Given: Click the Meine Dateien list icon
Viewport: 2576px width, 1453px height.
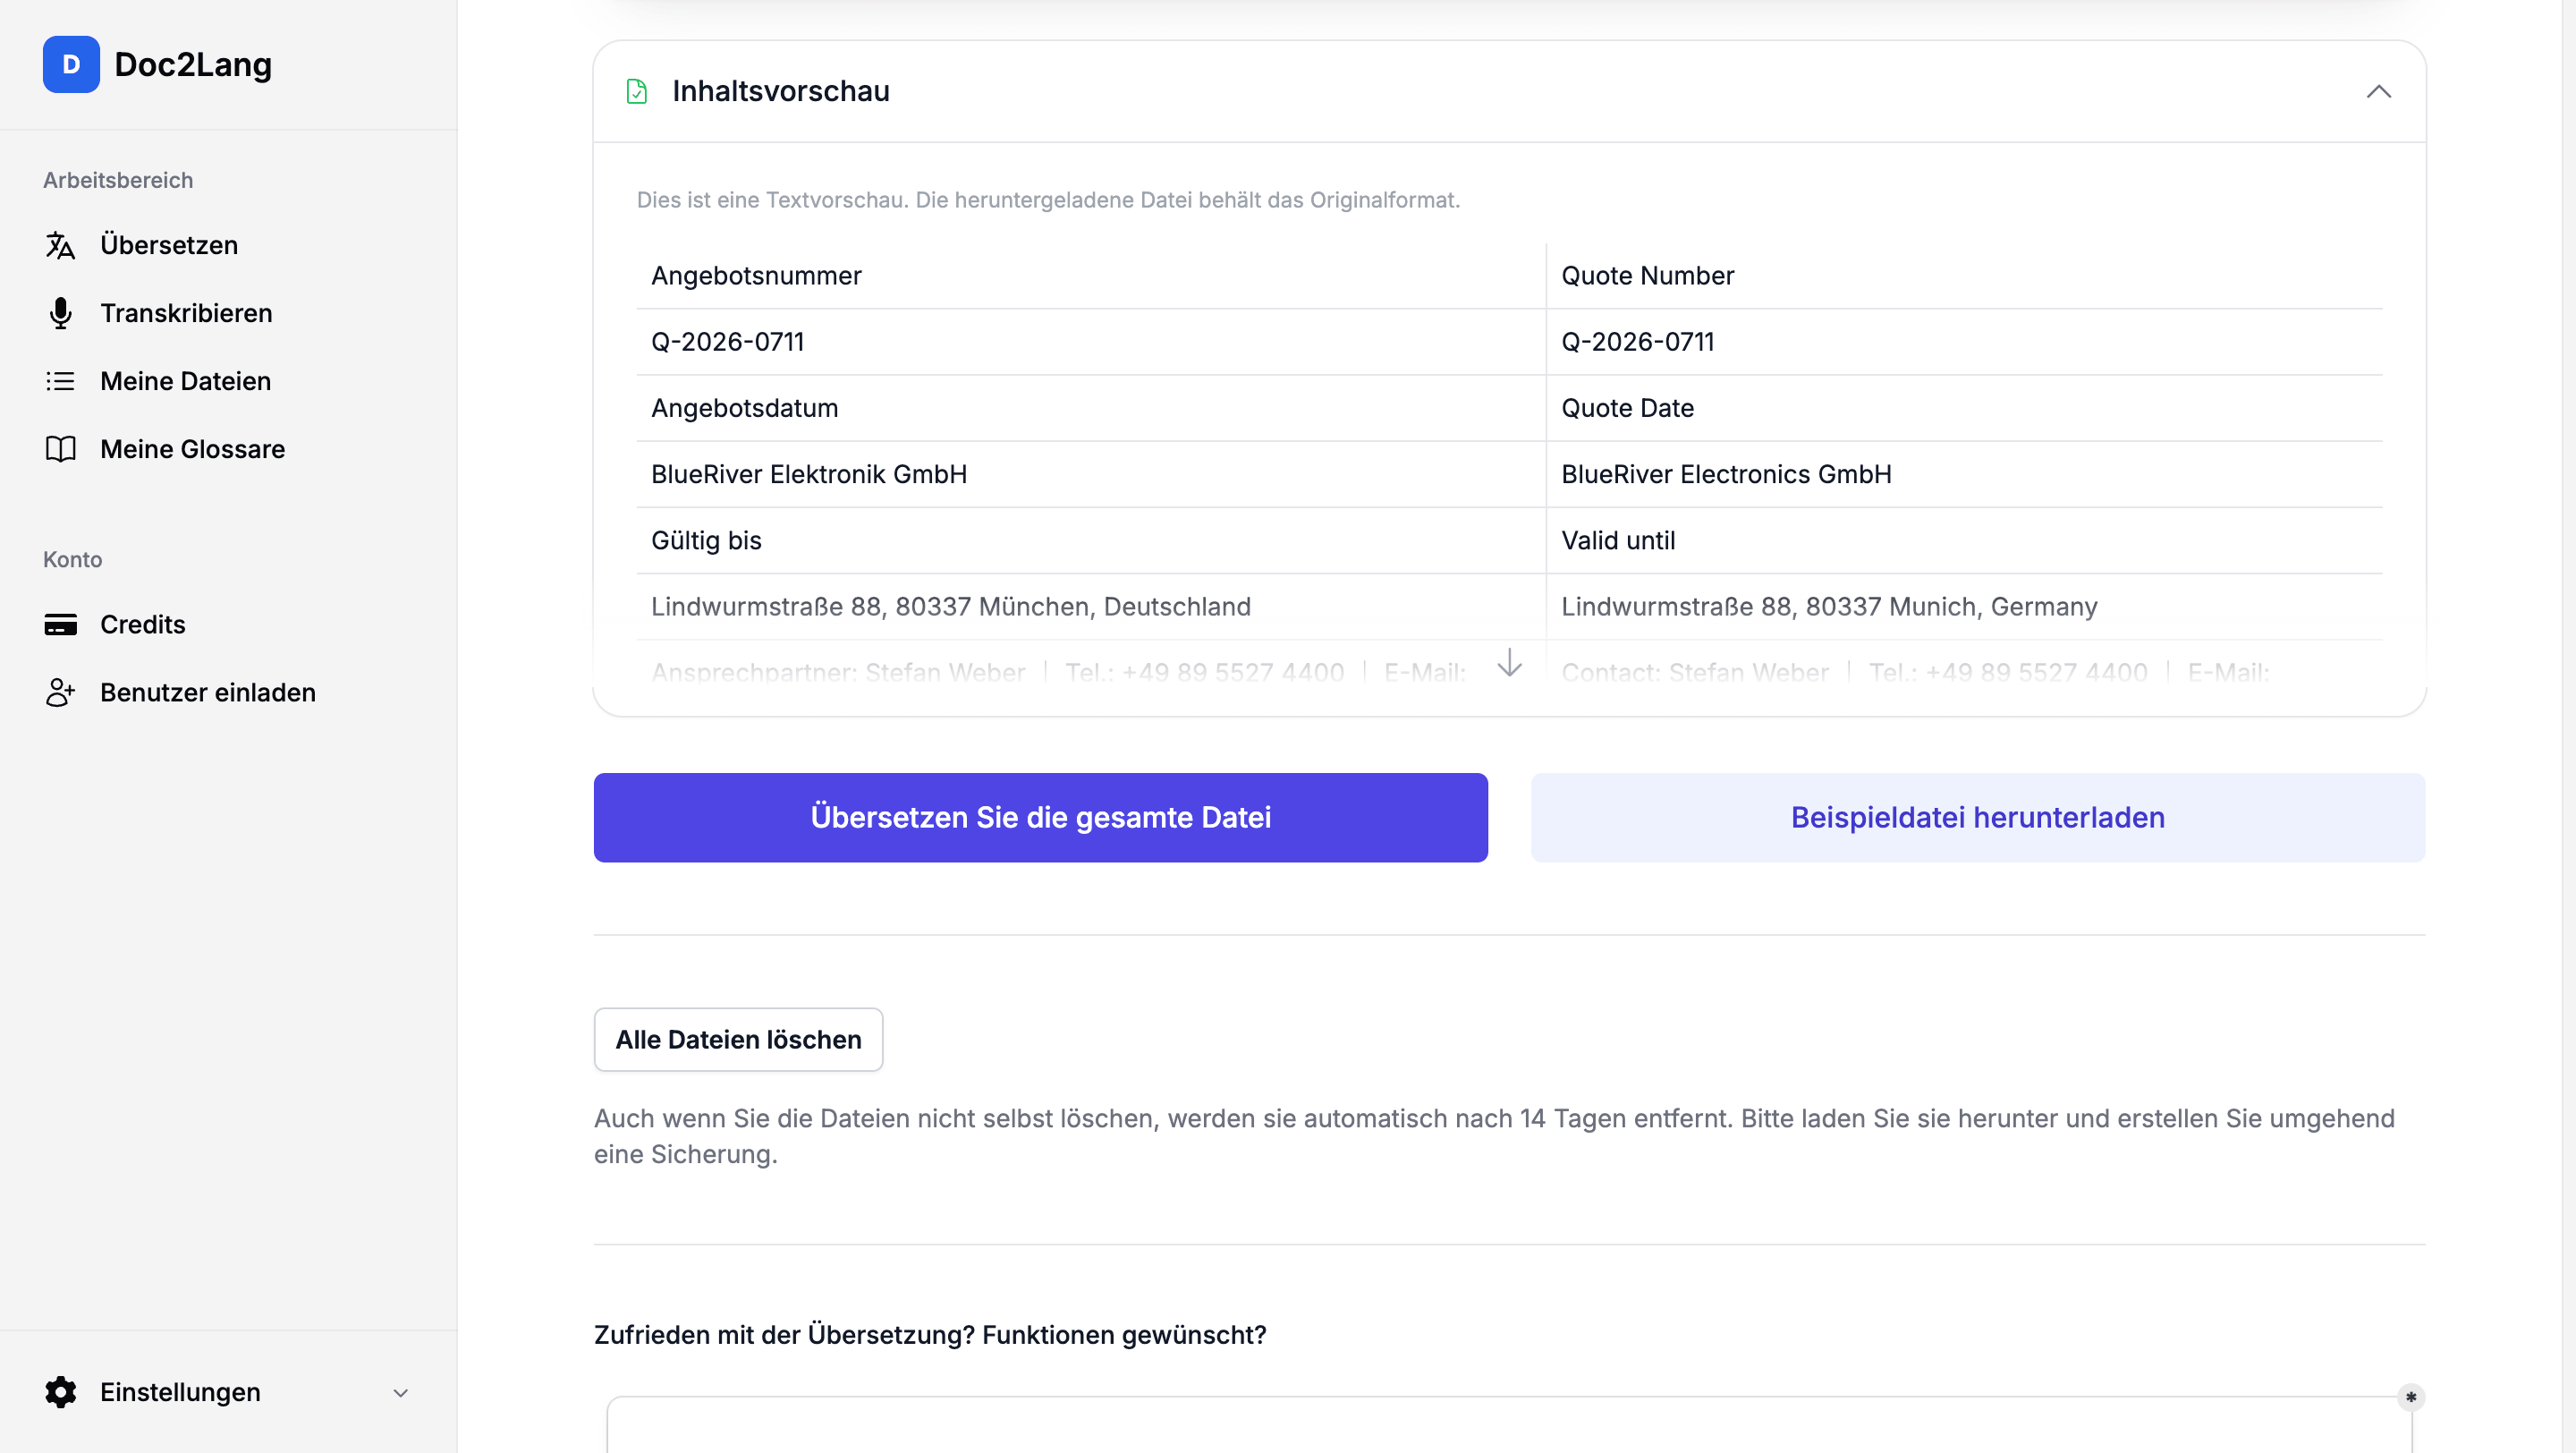Looking at the screenshot, I should 60,381.
